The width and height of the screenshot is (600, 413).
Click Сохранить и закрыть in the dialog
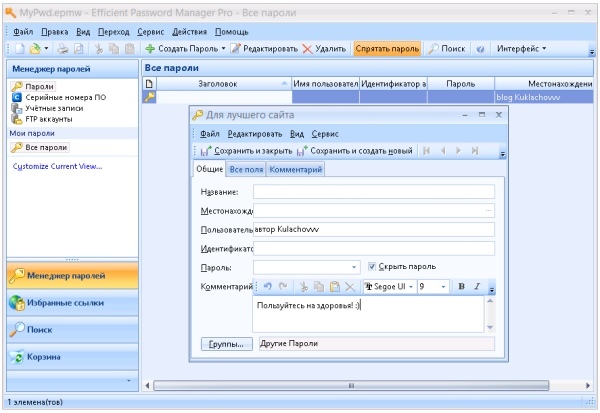coord(246,151)
